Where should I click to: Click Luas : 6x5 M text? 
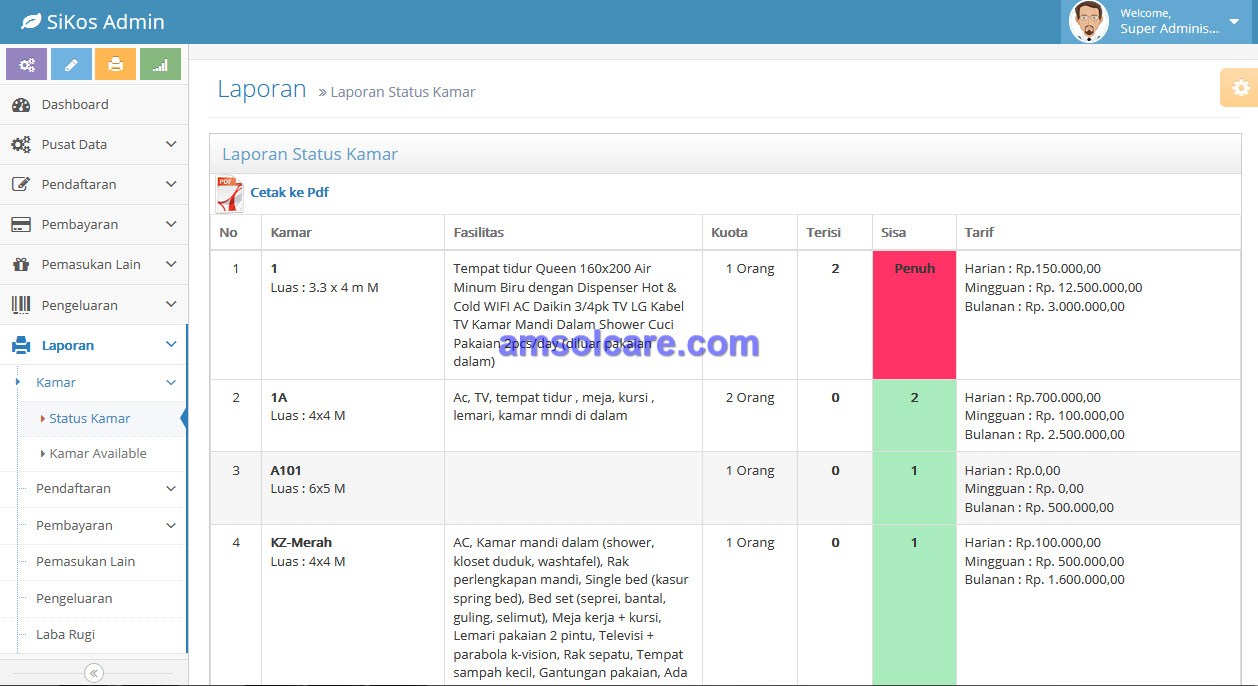click(308, 488)
